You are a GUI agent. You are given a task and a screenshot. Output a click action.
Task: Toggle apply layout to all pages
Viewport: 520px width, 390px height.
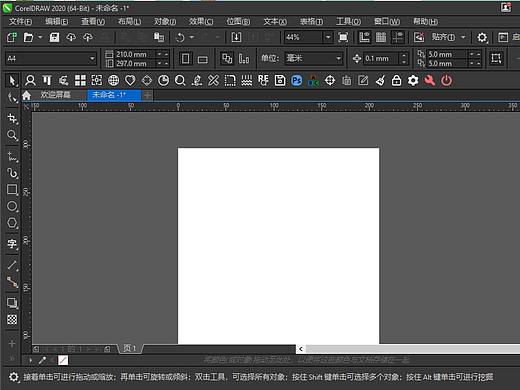227,59
